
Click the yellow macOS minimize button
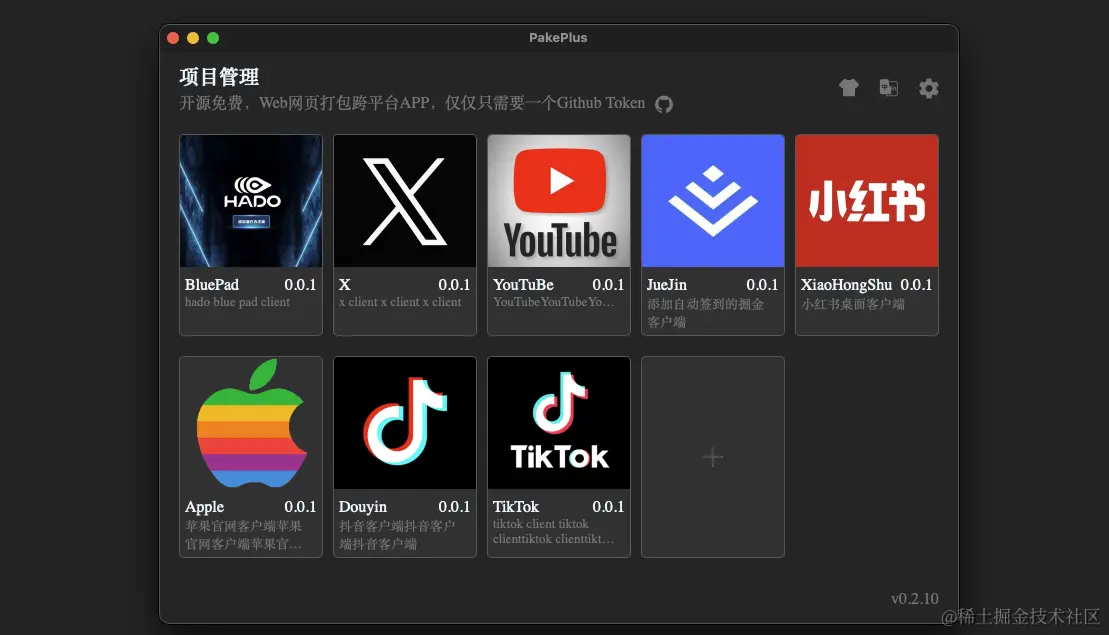(193, 38)
